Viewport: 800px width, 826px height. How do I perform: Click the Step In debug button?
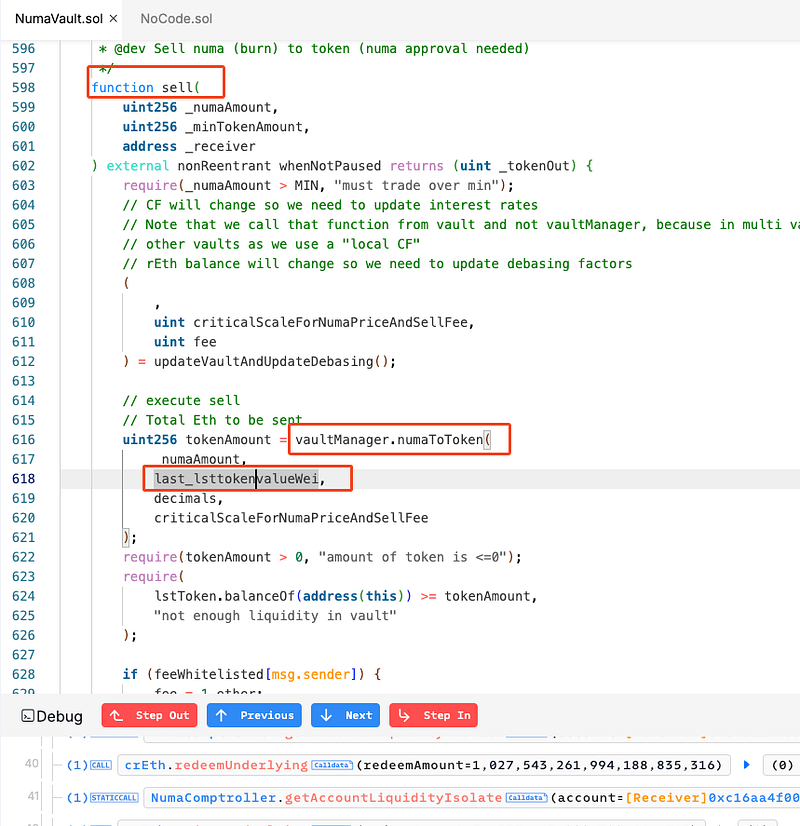(433, 715)
